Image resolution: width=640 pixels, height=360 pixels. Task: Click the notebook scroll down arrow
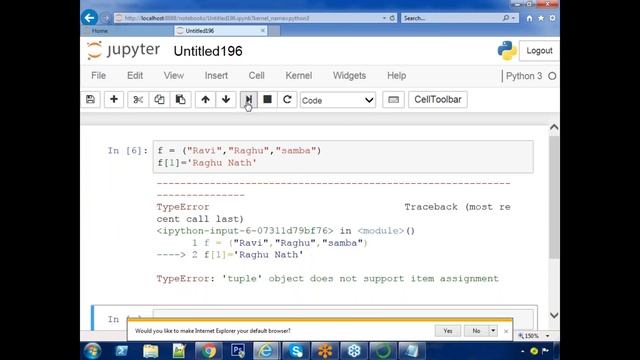tap(554, 315)
